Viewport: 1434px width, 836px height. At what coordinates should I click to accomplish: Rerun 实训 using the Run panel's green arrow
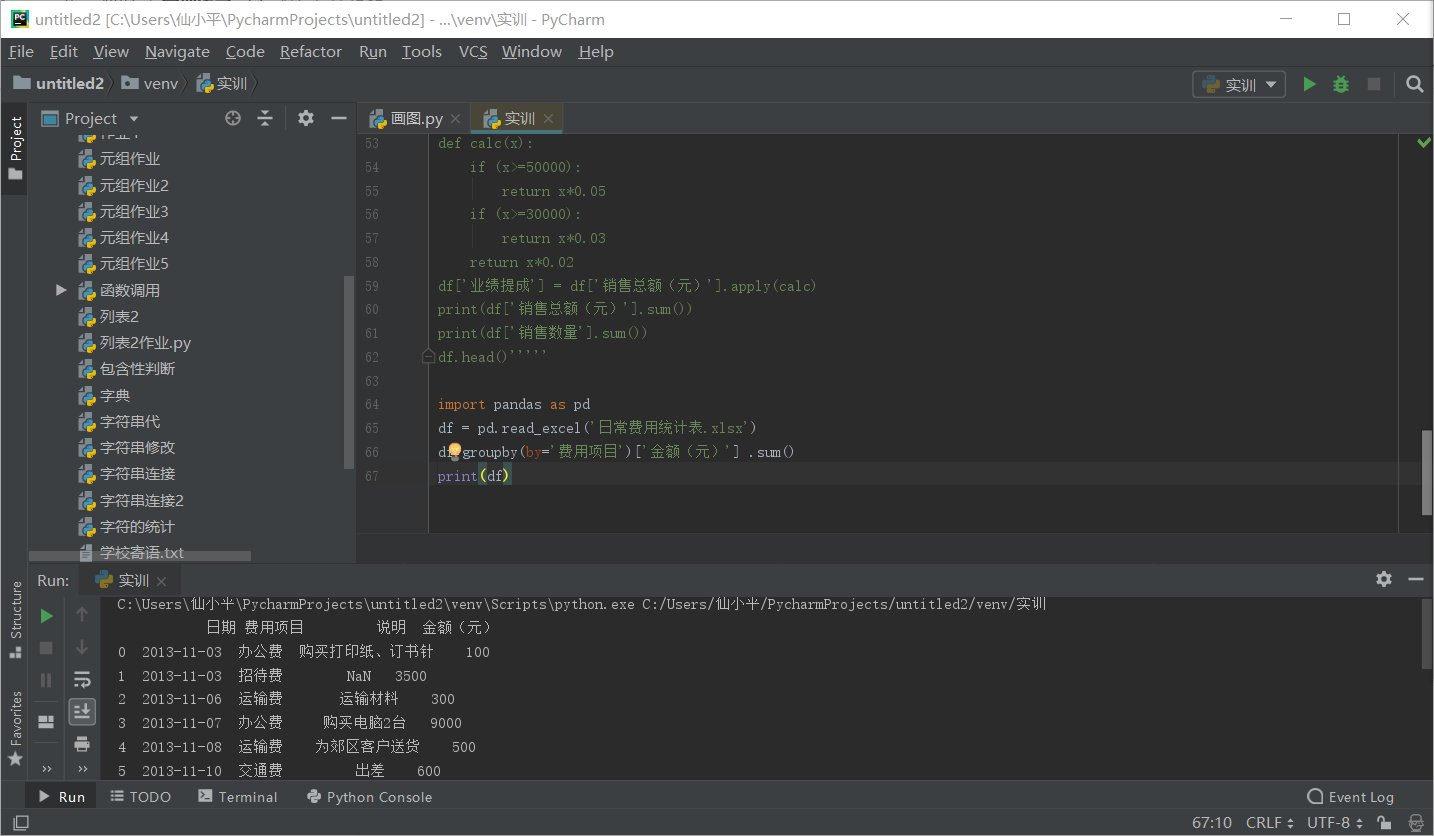(x=46, y=616)
